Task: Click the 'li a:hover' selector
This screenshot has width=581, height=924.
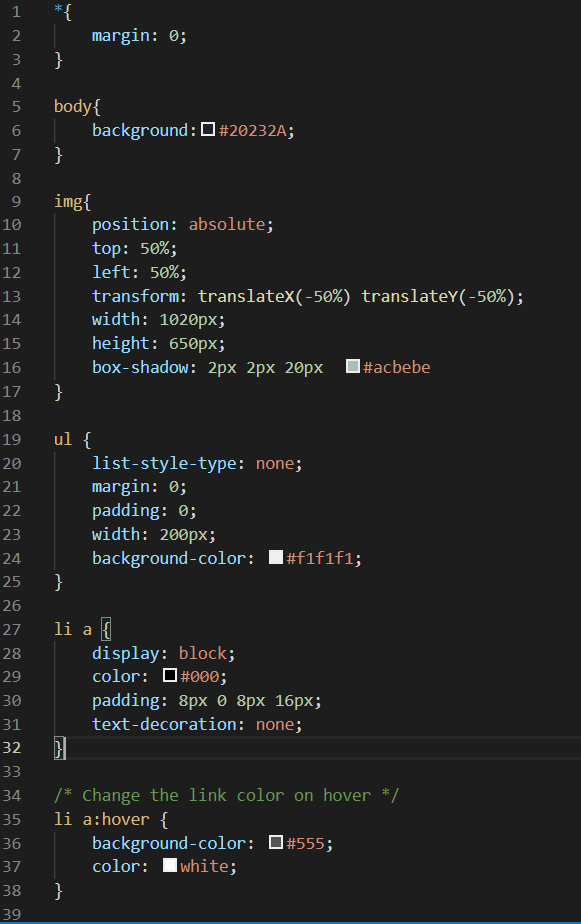Action: coord(102,820)
